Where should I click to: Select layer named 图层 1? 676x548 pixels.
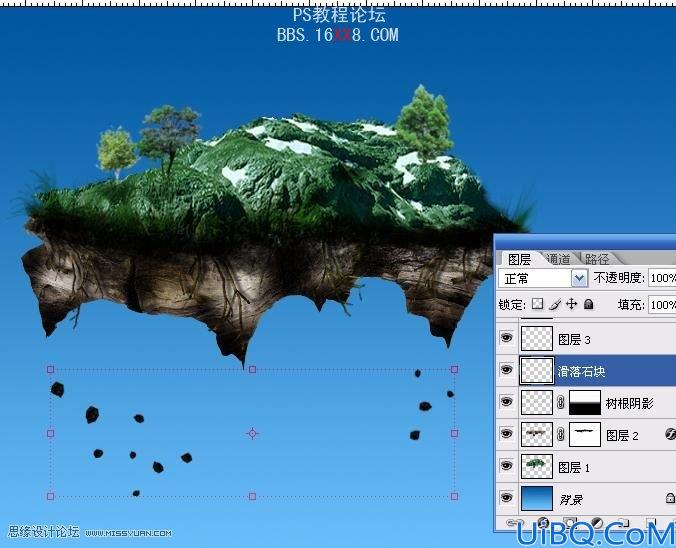click(574, 467)
